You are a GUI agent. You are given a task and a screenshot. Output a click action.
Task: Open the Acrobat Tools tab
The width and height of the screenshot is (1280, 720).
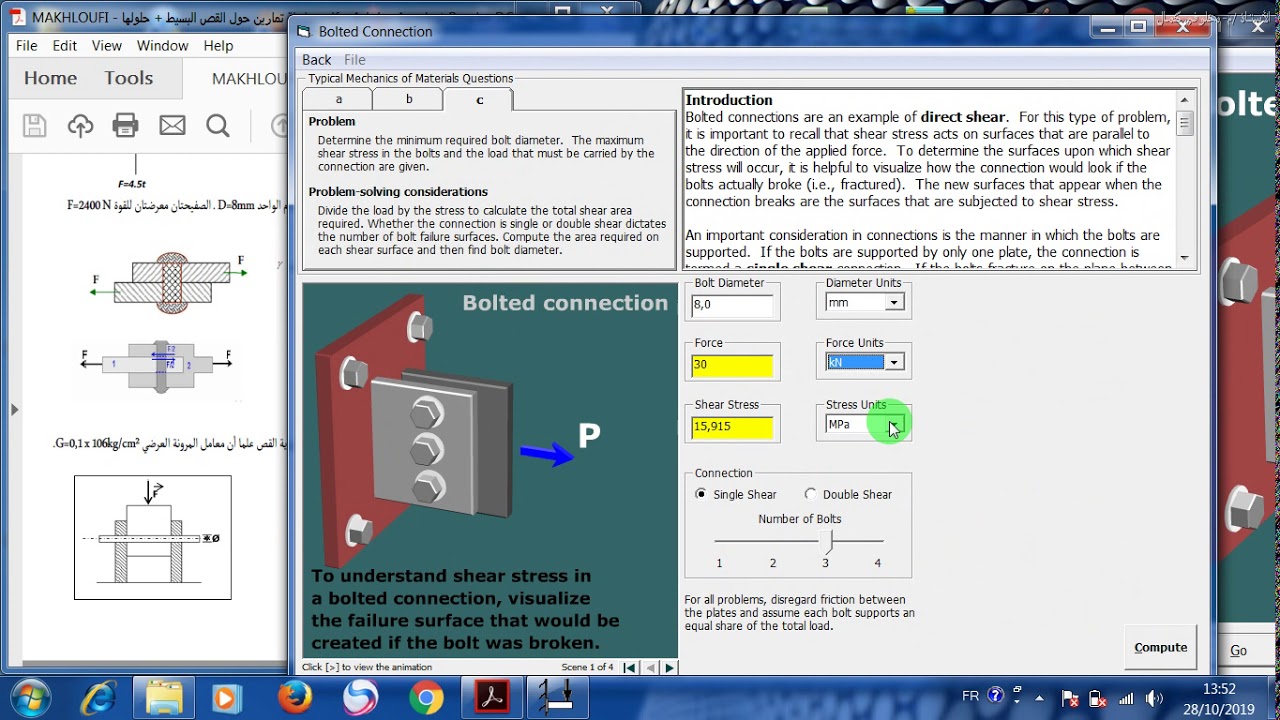coord(129,78)
